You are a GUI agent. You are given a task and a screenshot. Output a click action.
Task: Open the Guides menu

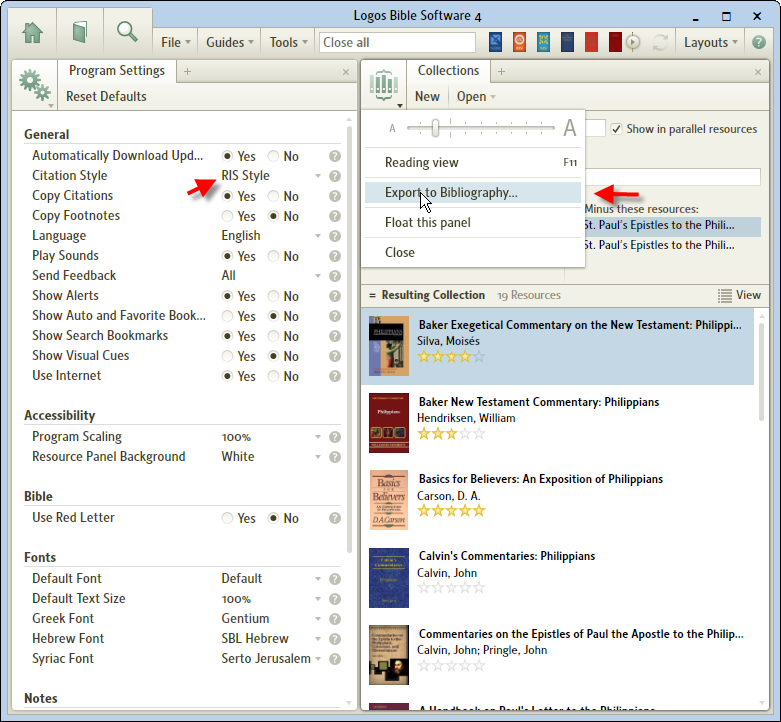coord(230,42)
